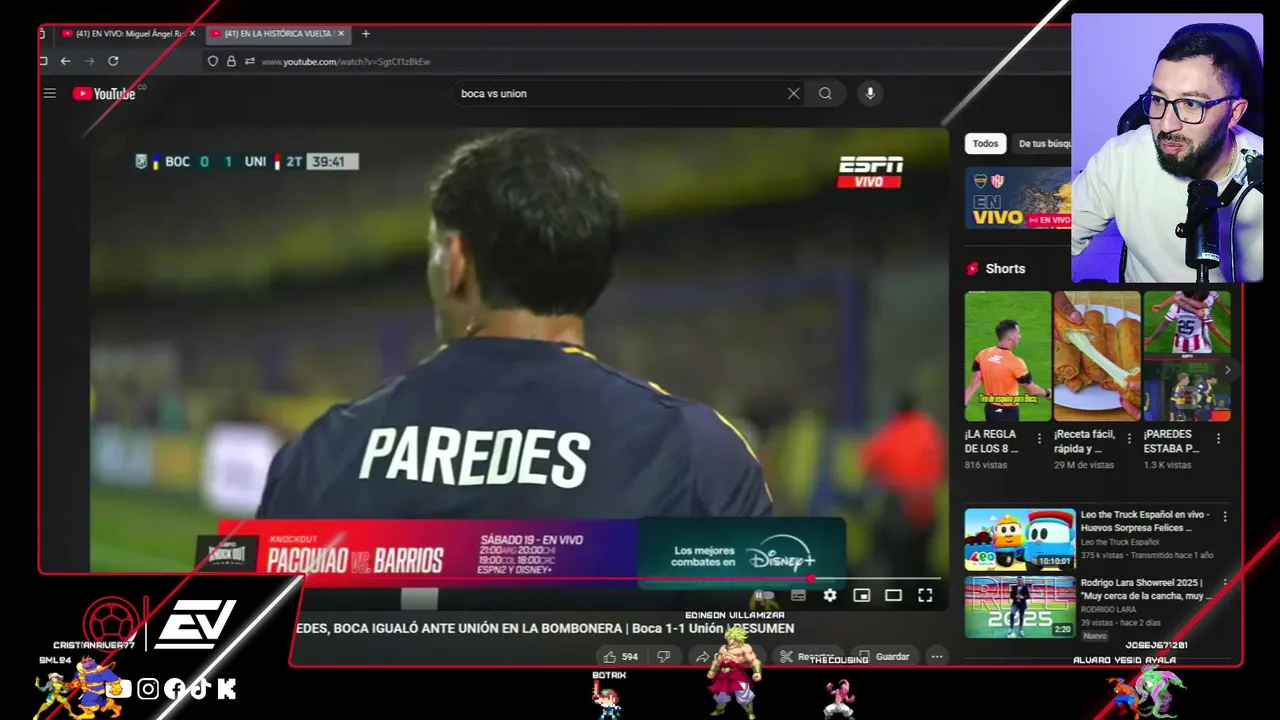Select the De tus búsquedas chip
The height and width of the screenshot is (720, 1280).
(x=1043, y=143)
